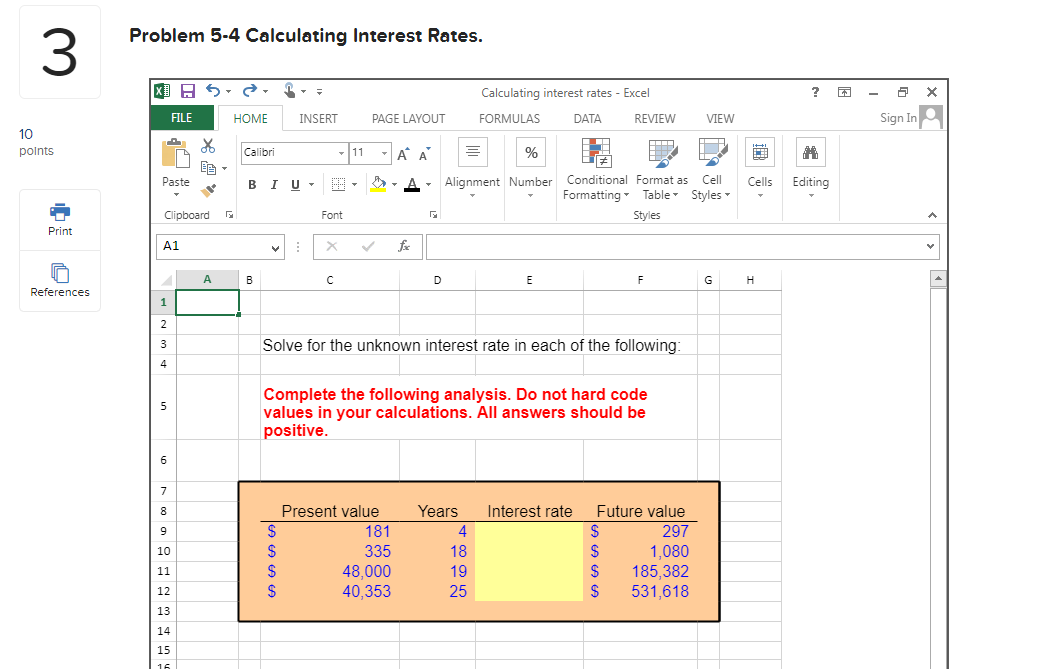Open the Calibri font dropdown
This screenshot has width=1055, height=669.
(x=341, y=152)
